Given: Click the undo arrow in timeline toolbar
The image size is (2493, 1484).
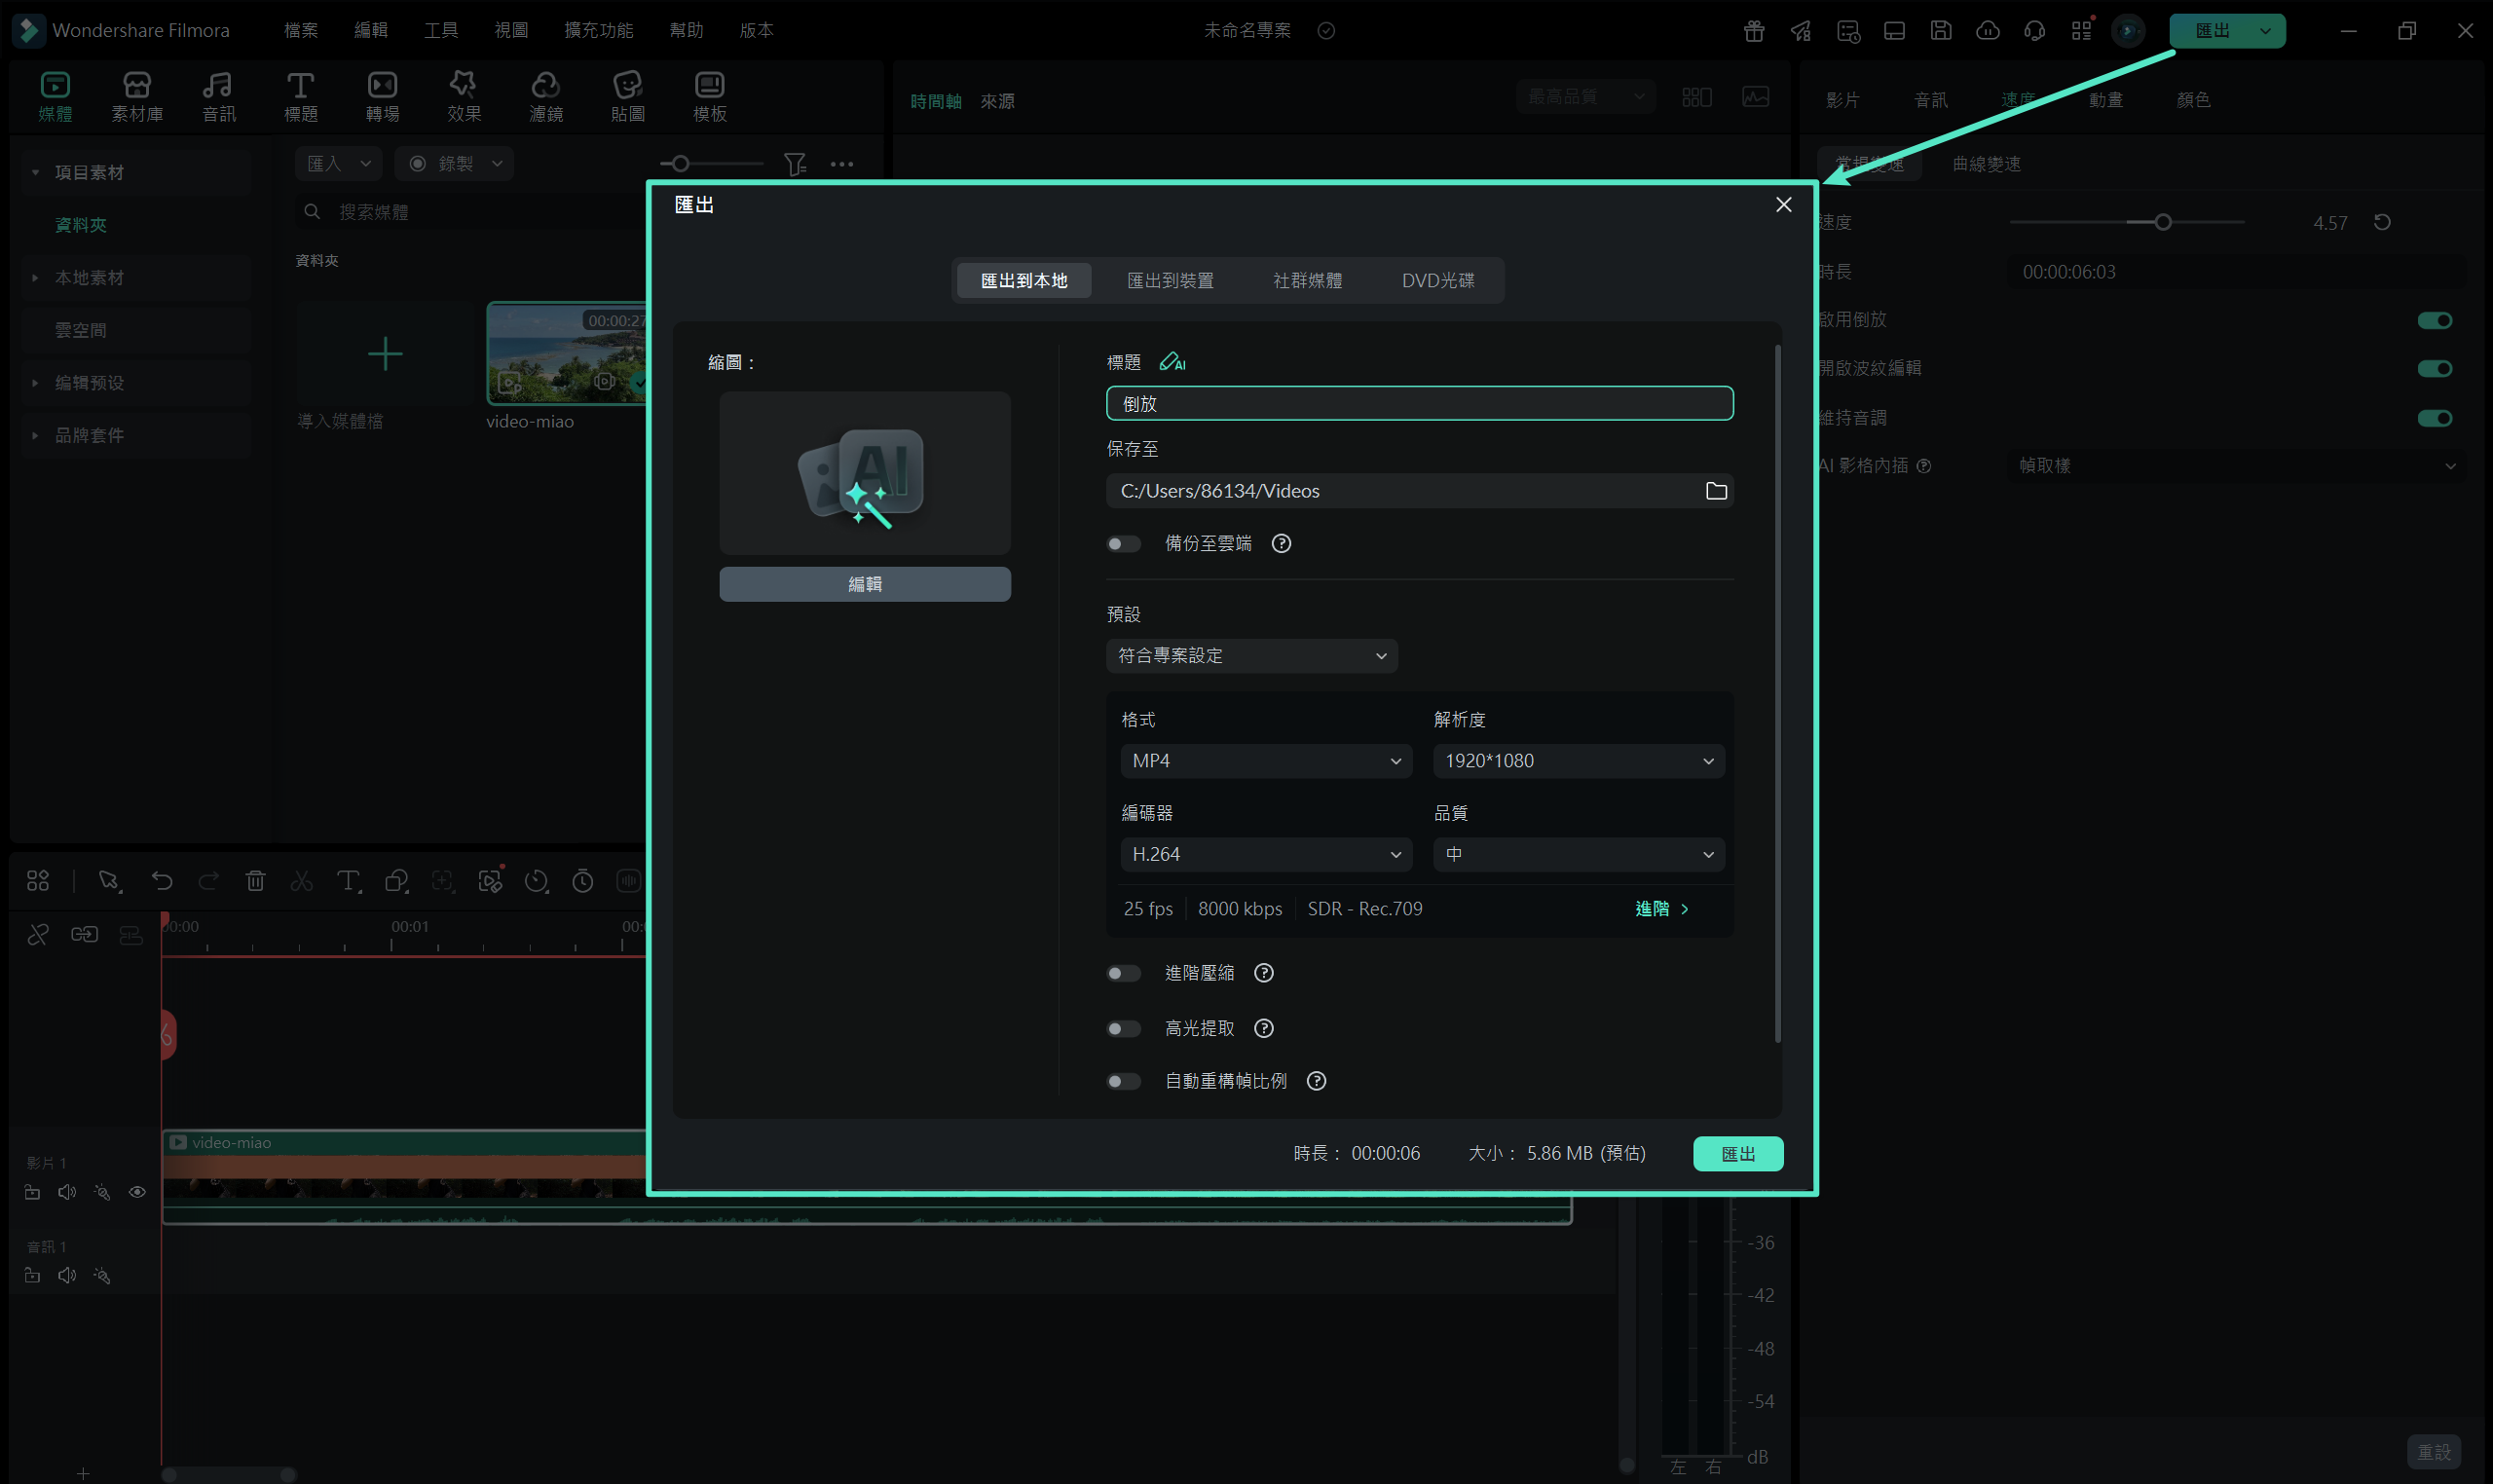Looking at the screenshot, I should point(162,881).
